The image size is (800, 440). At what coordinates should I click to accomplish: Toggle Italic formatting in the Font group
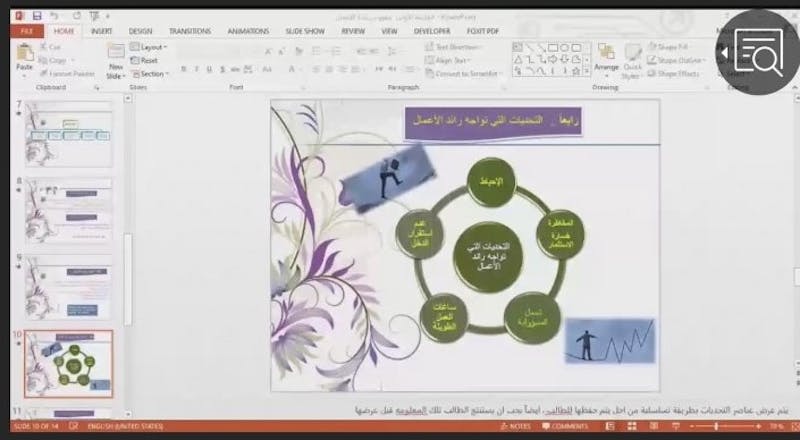tap(196, 69)
